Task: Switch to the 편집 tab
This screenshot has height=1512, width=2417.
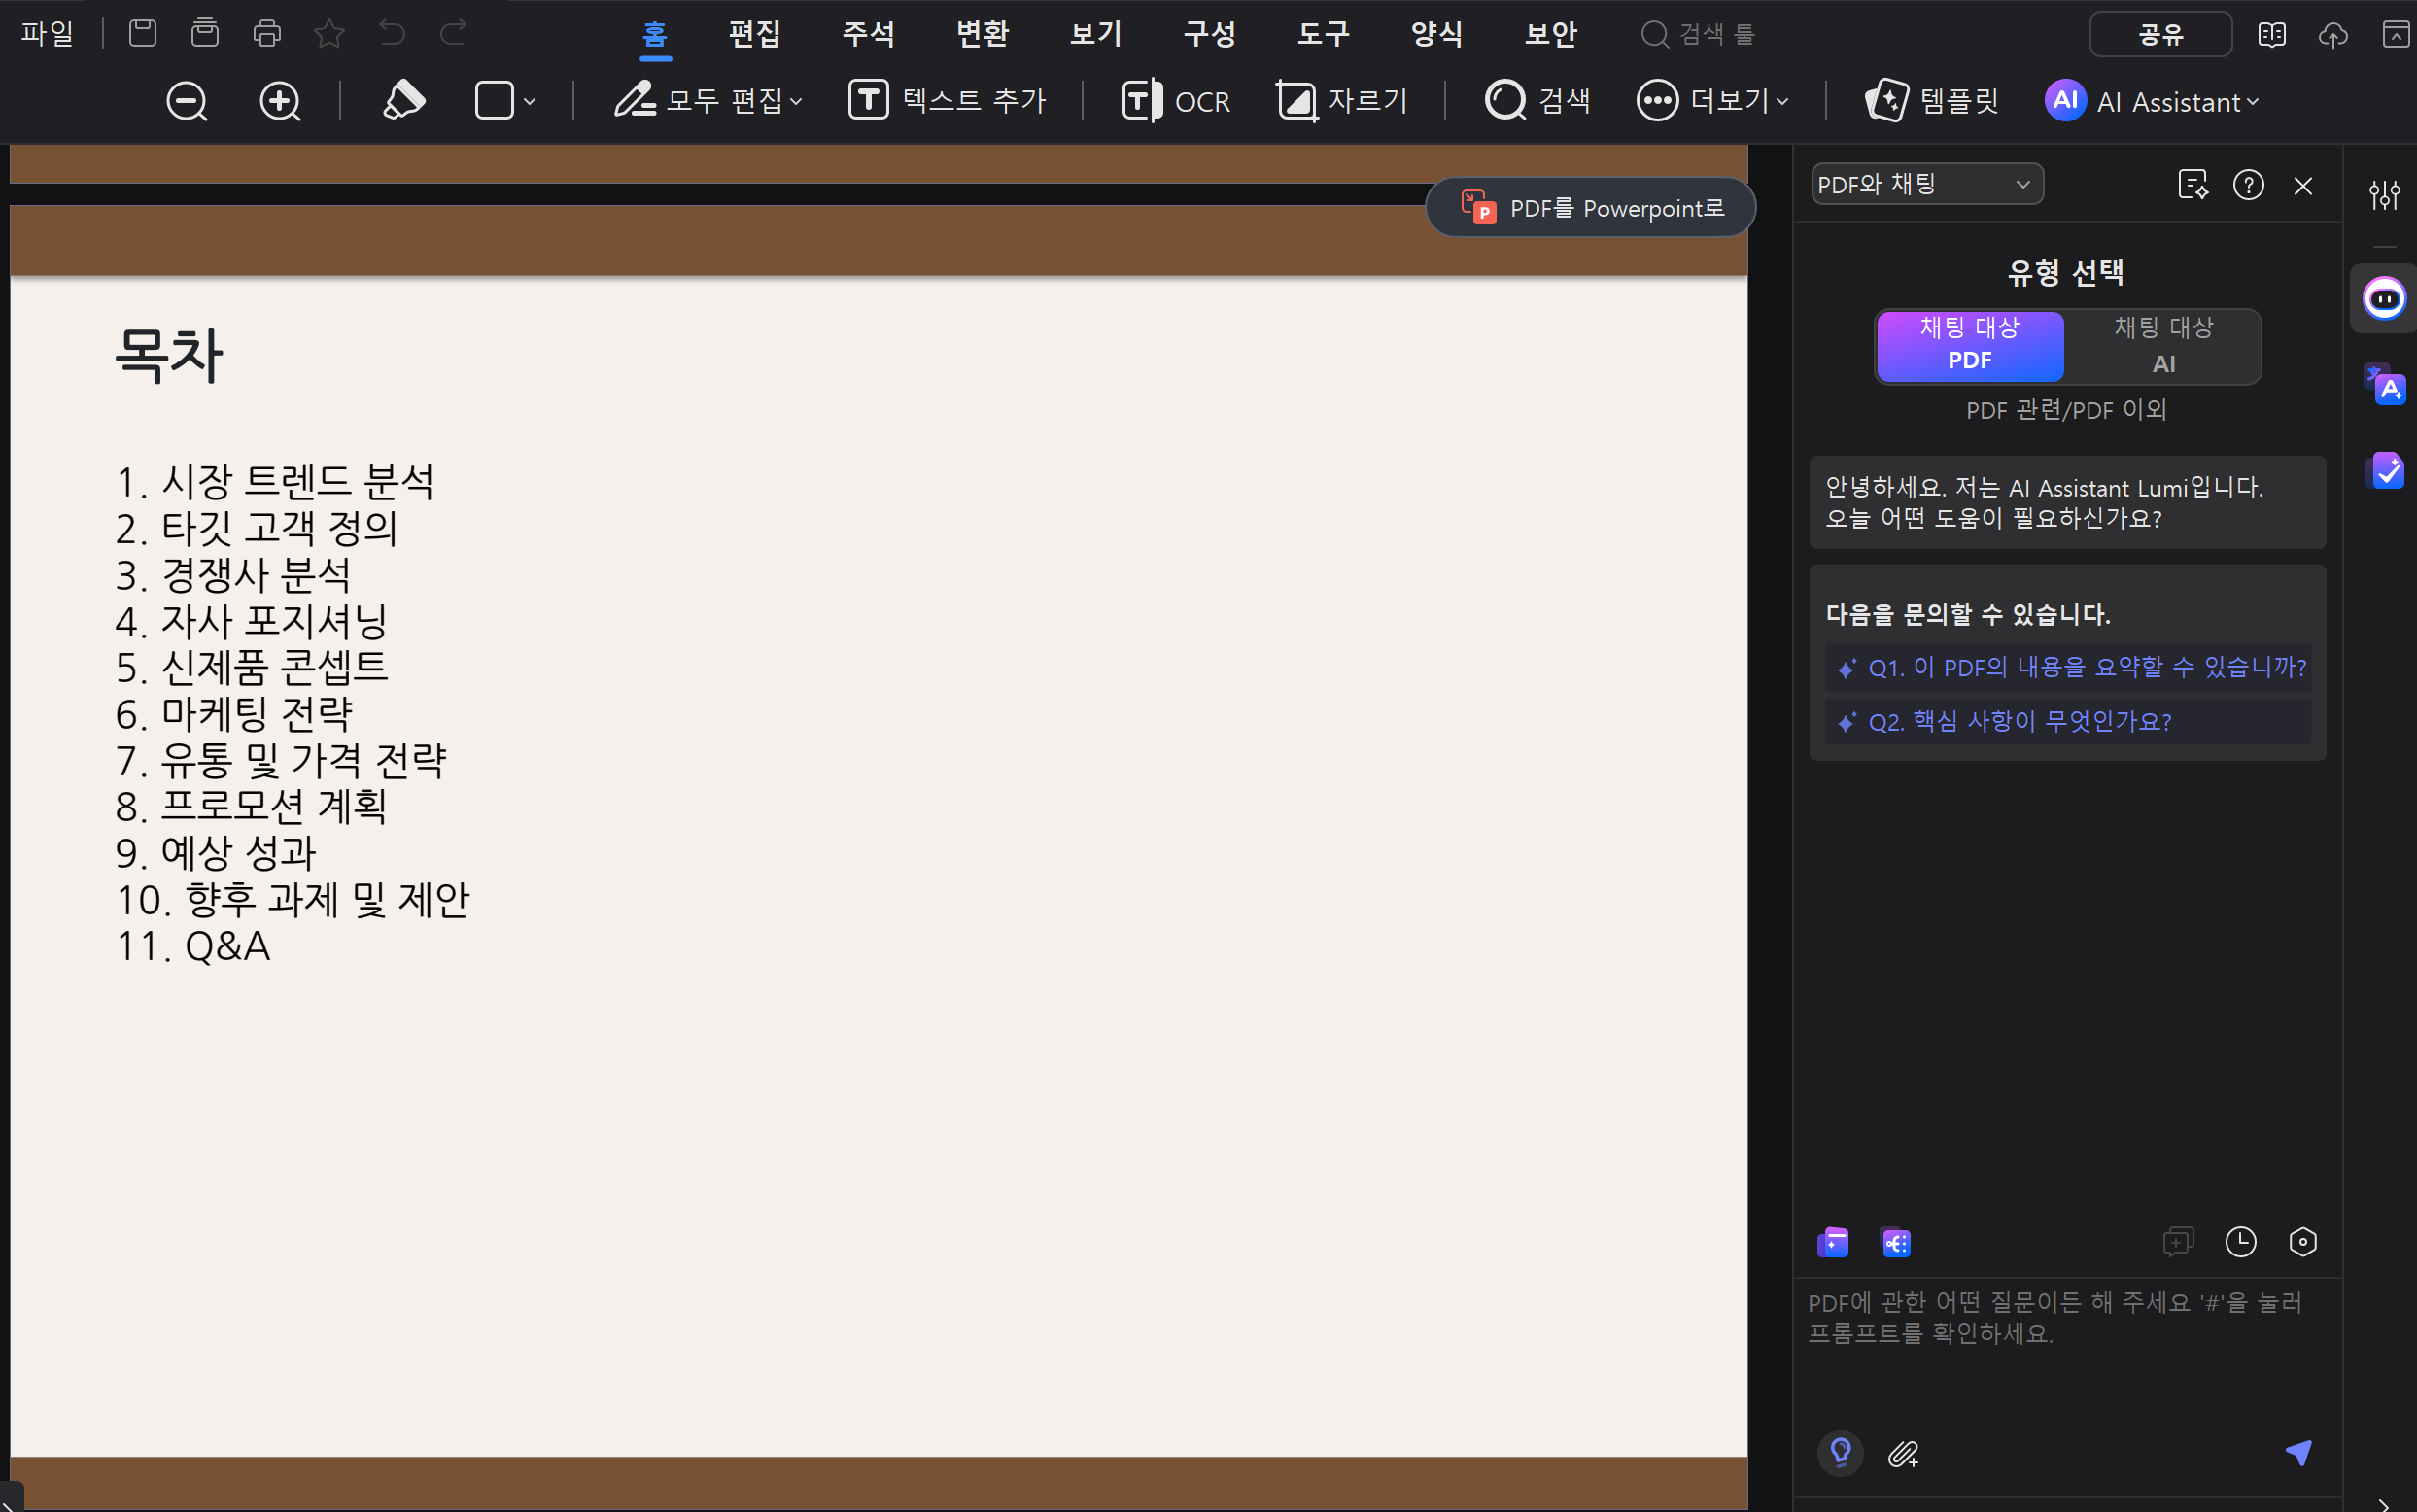Action: [754, 34]
